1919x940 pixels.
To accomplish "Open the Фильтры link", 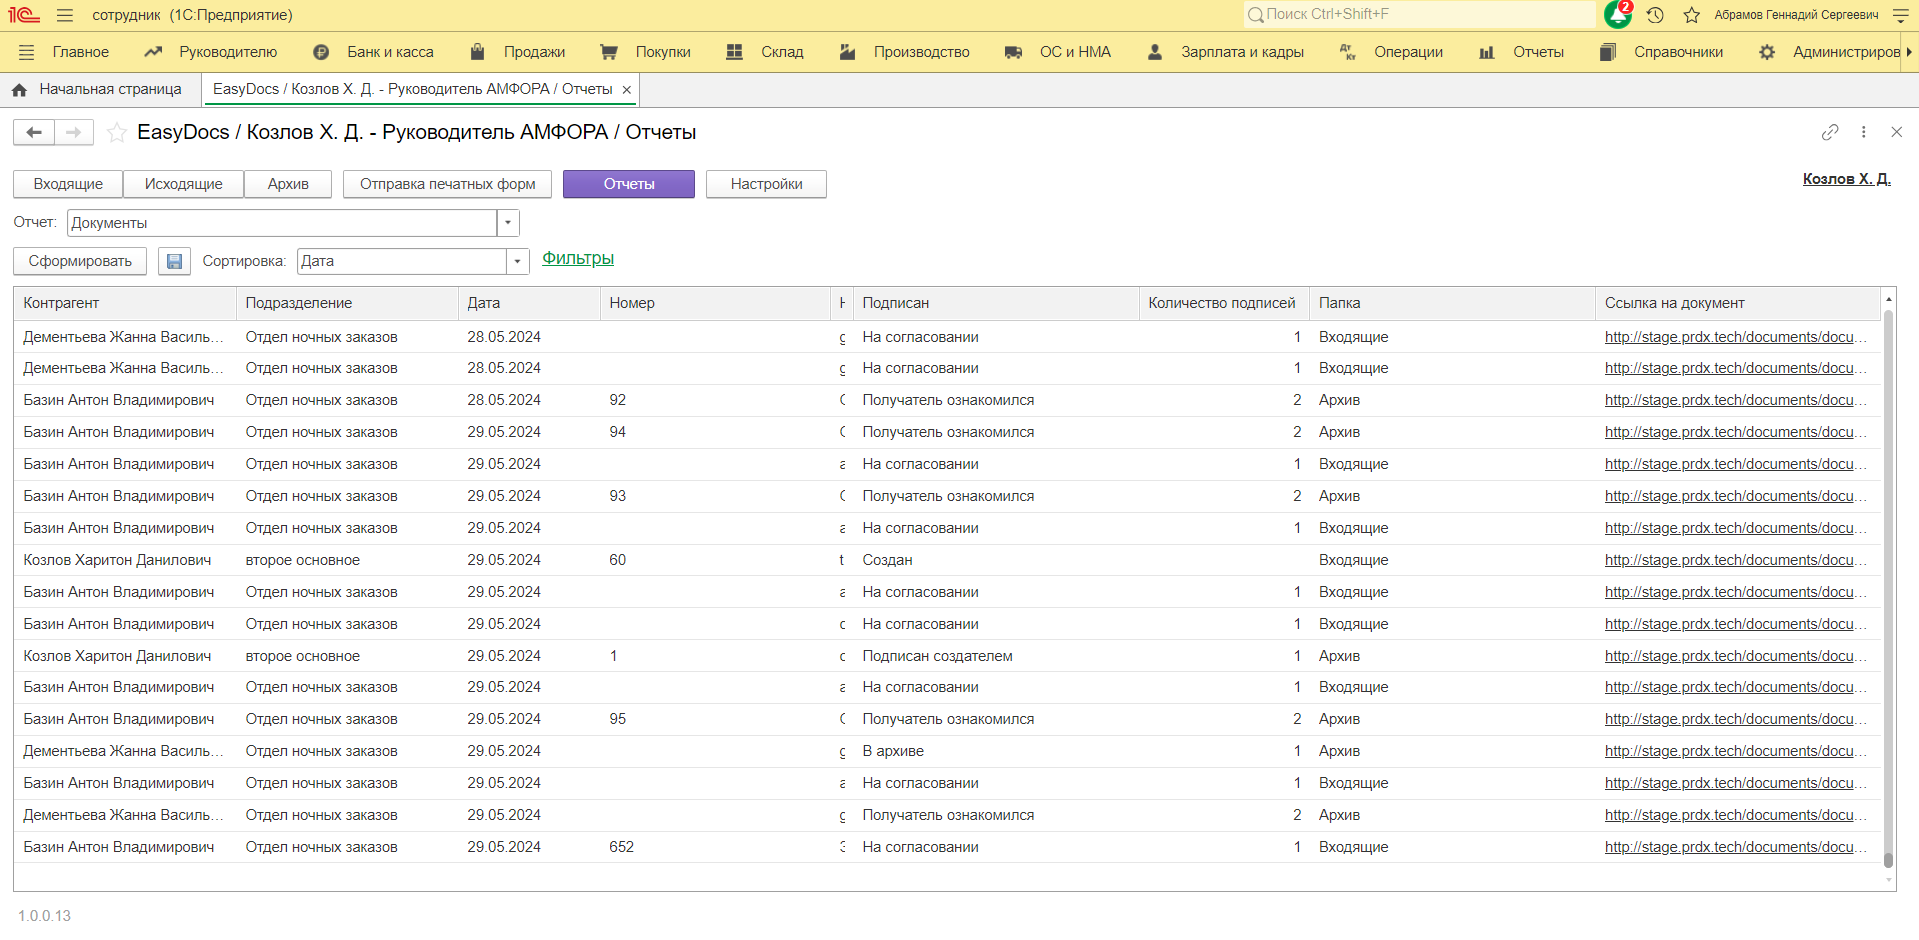I will (578, 259).
